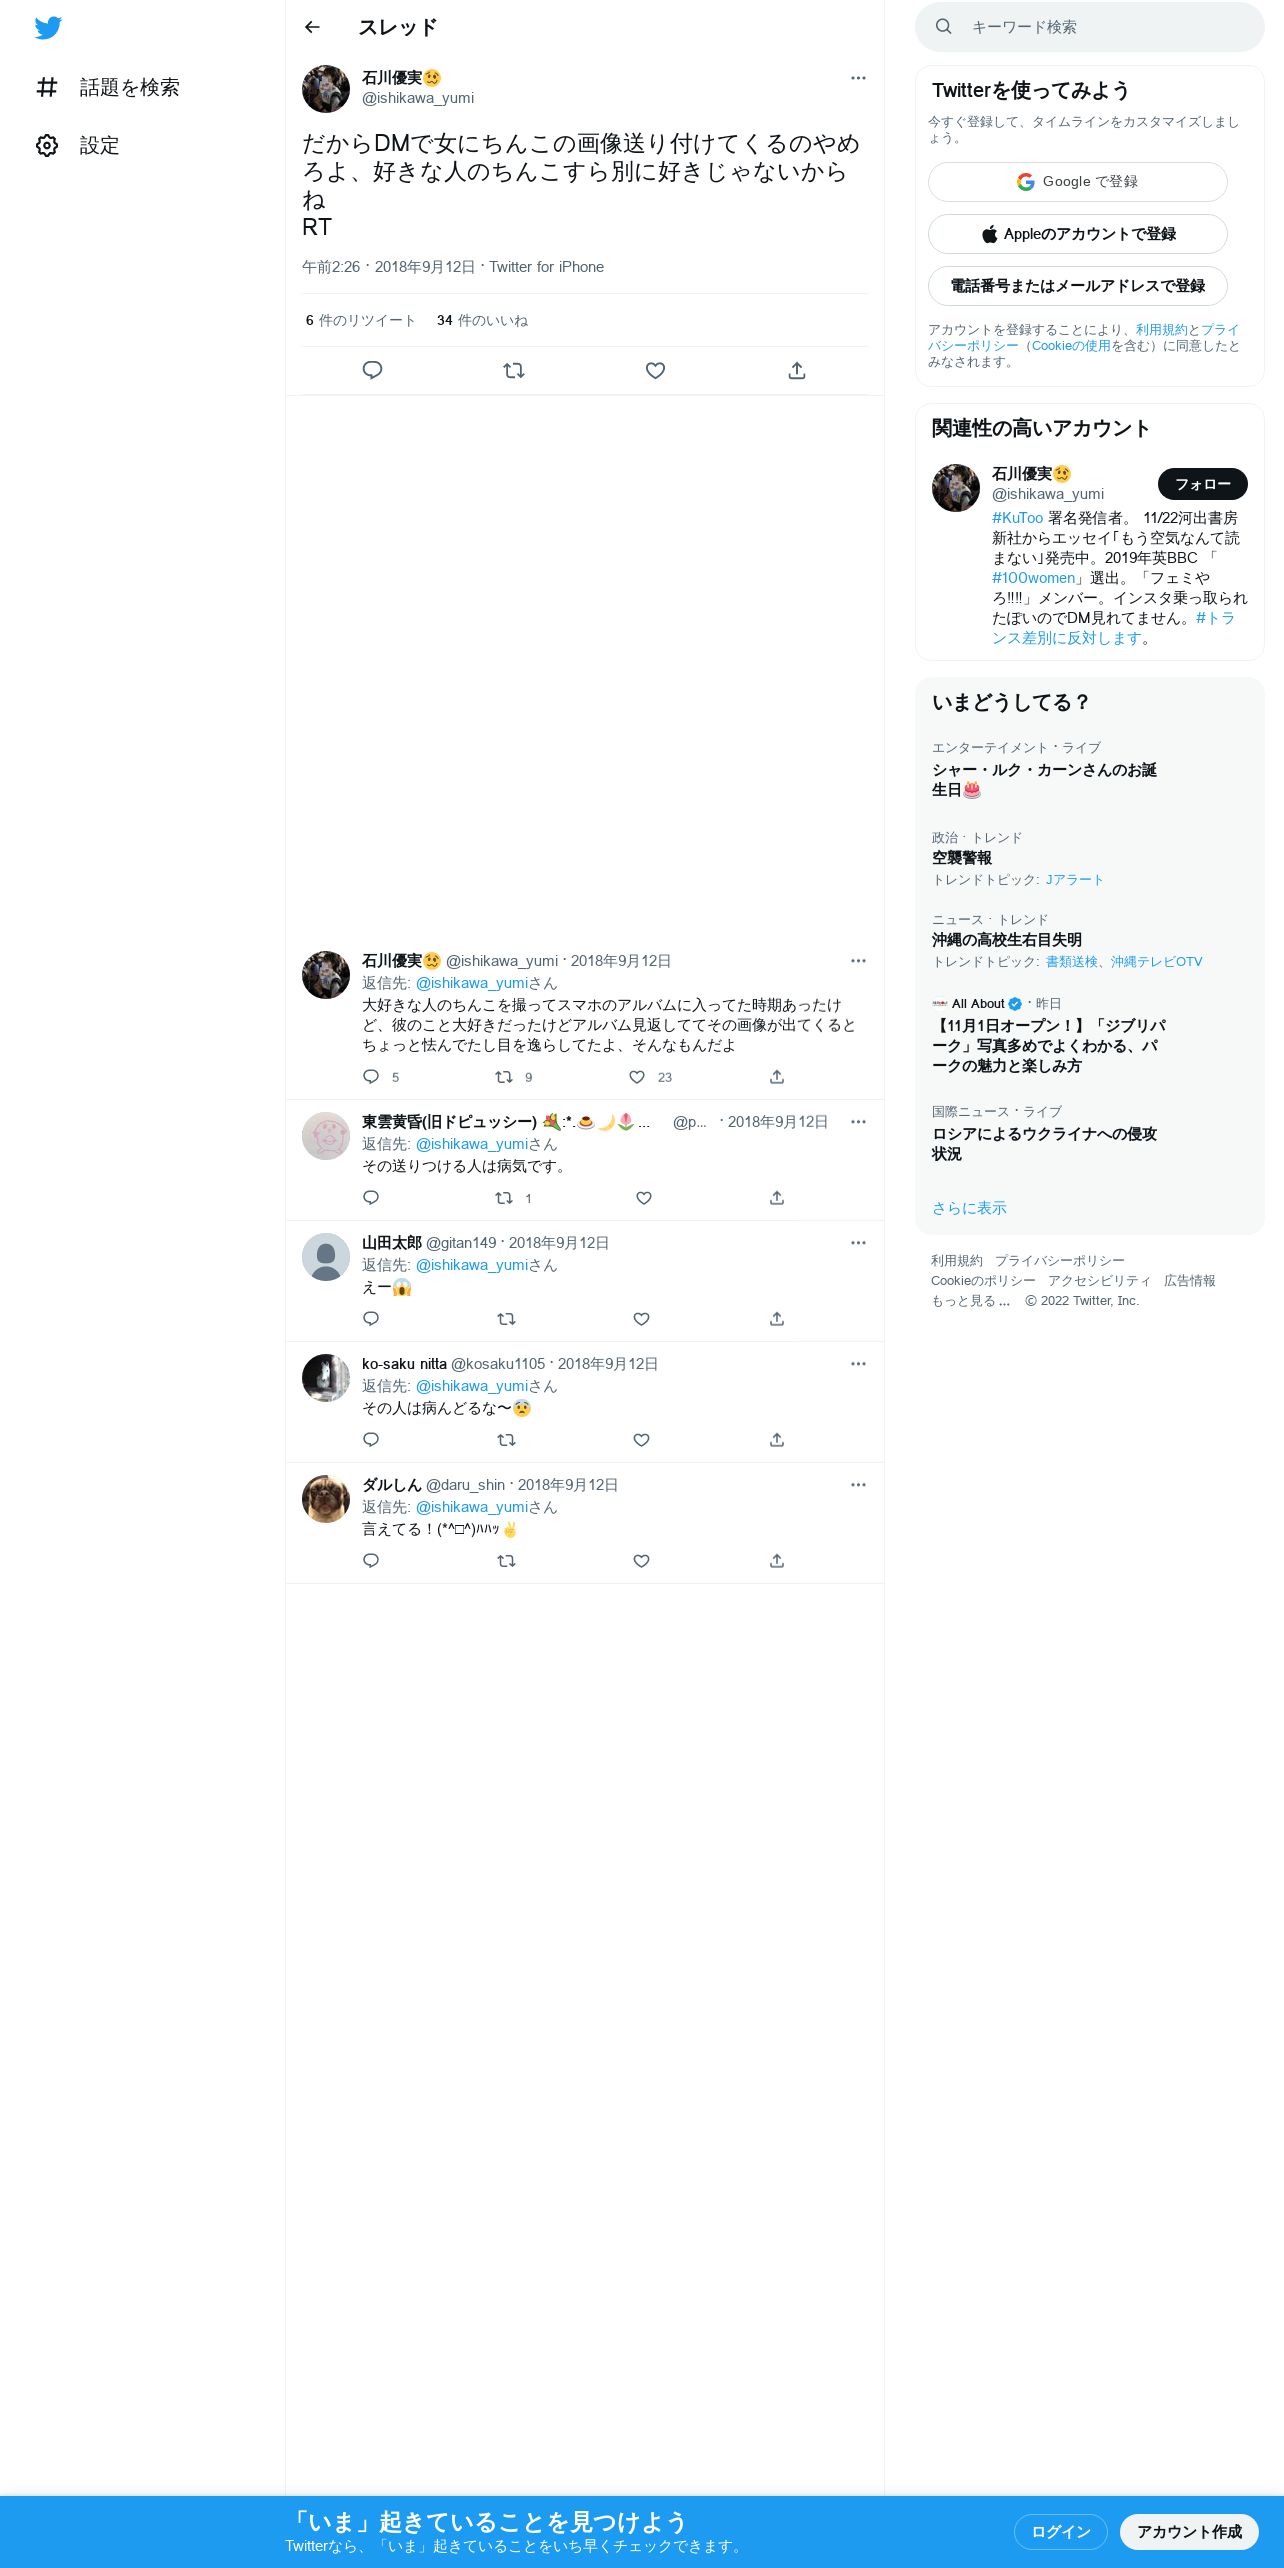Open the three-dot menu on 山田太郎's reply
Viewport: 1284px width, 2568px height.
[x=858, y=1243]
